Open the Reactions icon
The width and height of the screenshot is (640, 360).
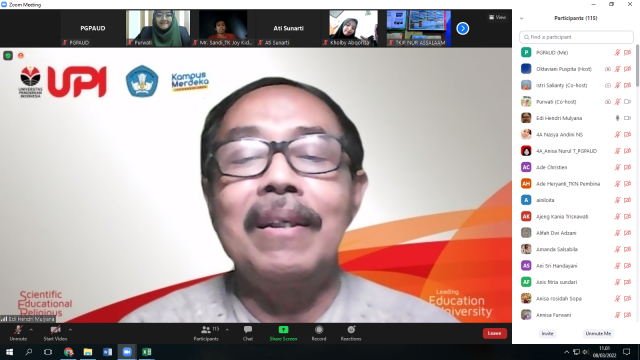[x=351, y=329]
